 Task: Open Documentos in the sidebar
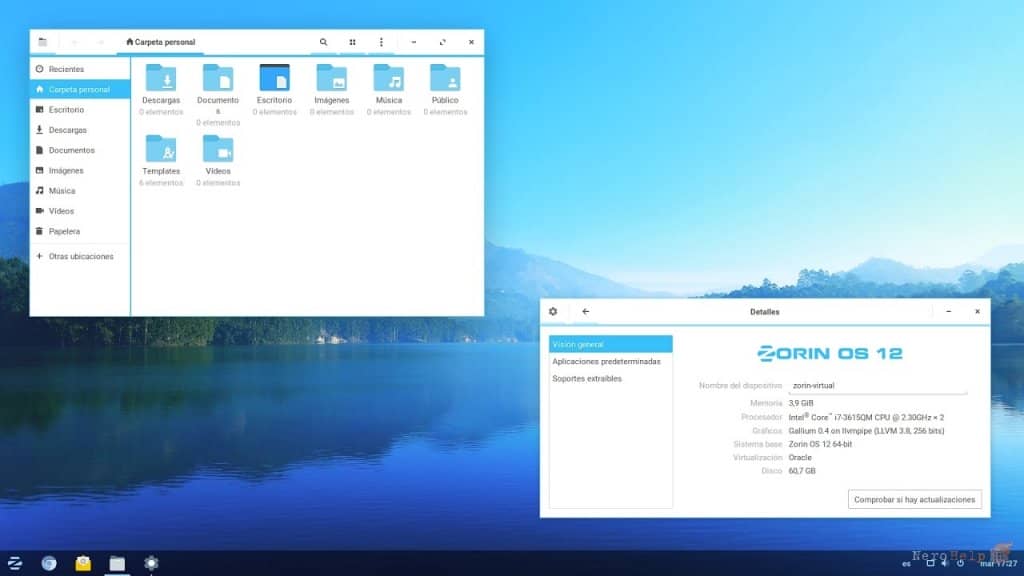point(80,150)
